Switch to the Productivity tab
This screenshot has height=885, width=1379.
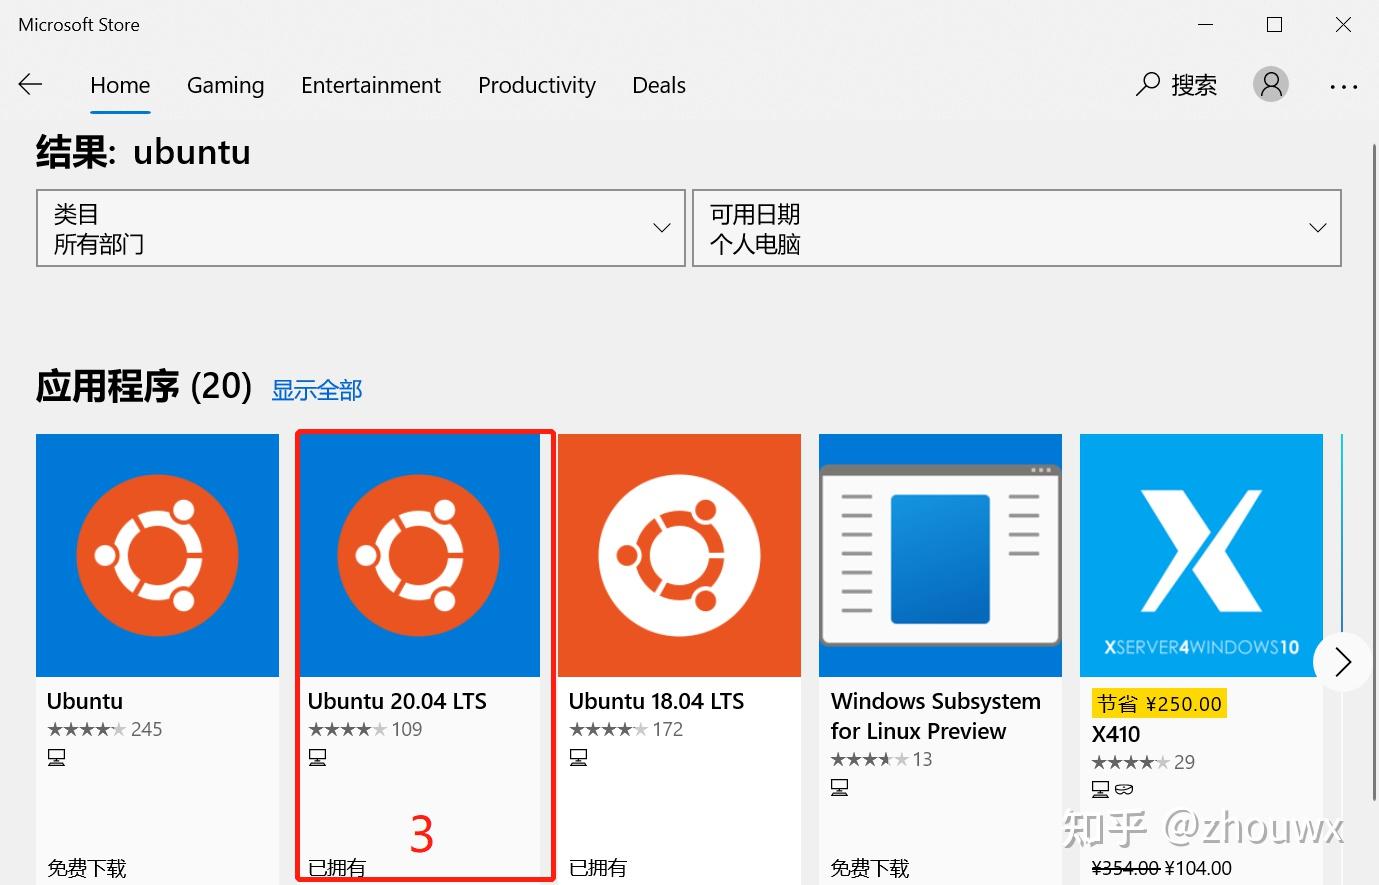[x=536, y=85]
